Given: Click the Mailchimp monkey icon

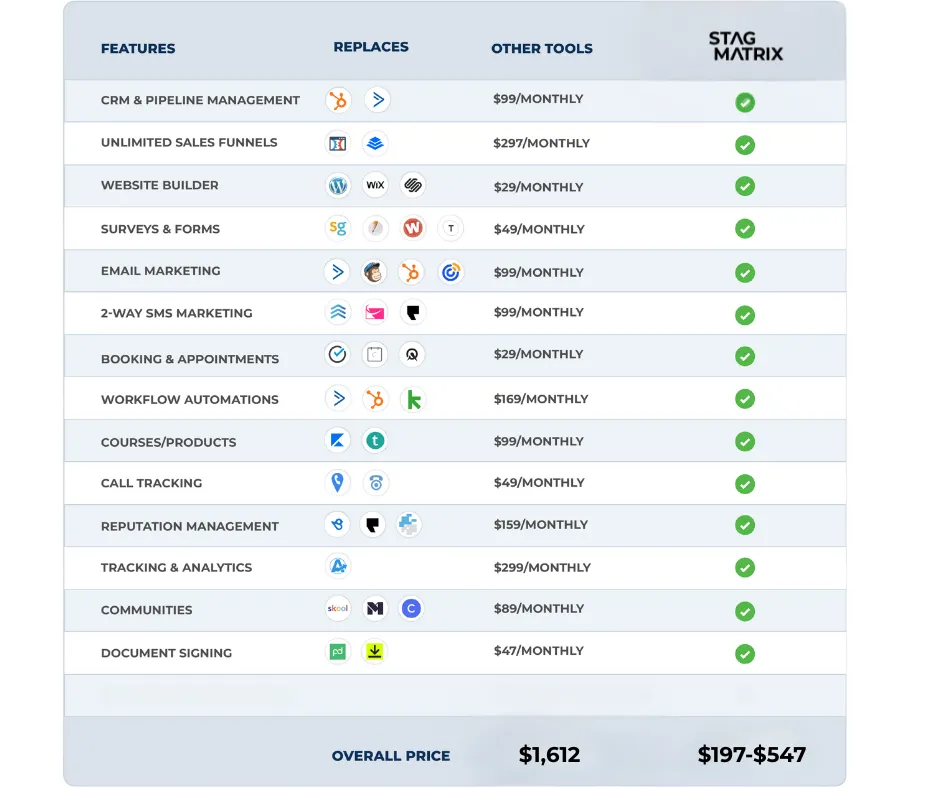Looking at the screenshot, I should coord(374,272).
